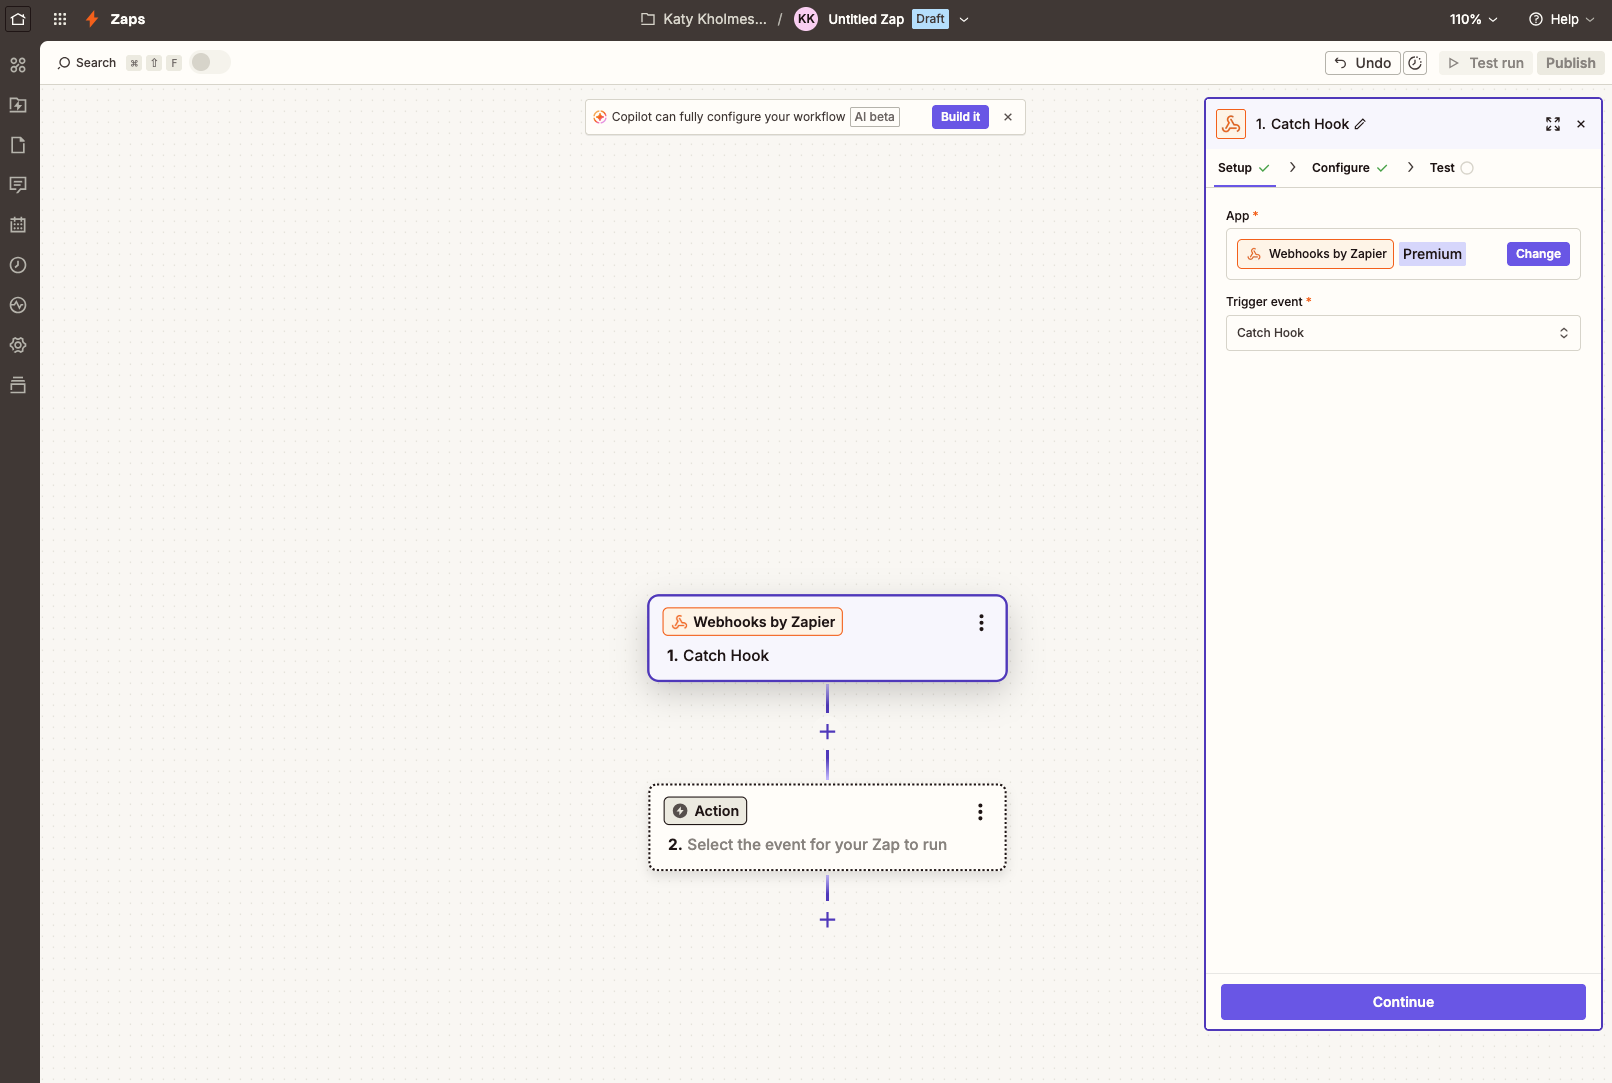Click the Webhooks icon in panel header
1612x1083 pixels.
coord(1231,124)
